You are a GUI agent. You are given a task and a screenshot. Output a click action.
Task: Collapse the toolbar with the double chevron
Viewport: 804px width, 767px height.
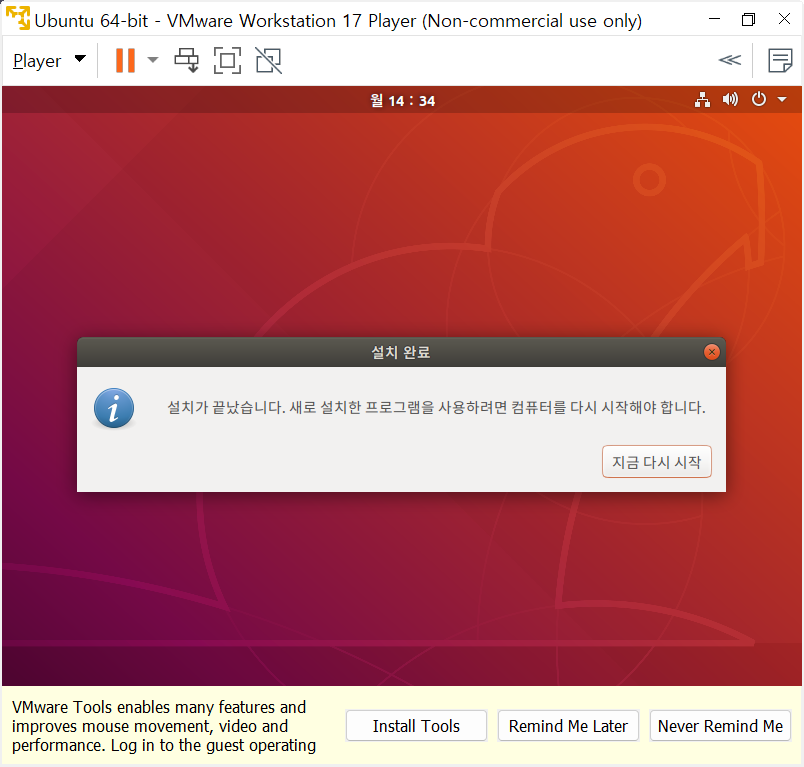coord(730,60)
